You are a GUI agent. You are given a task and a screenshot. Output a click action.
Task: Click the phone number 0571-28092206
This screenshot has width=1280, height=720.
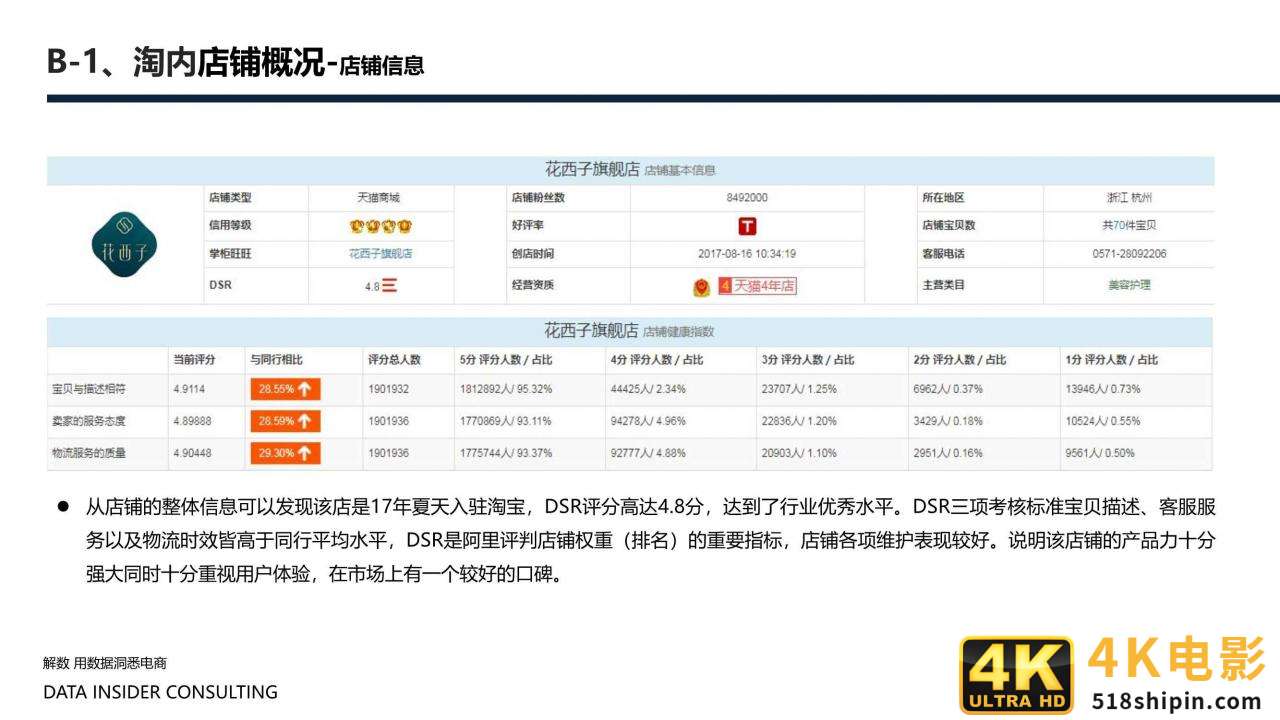coord(1129,254)
